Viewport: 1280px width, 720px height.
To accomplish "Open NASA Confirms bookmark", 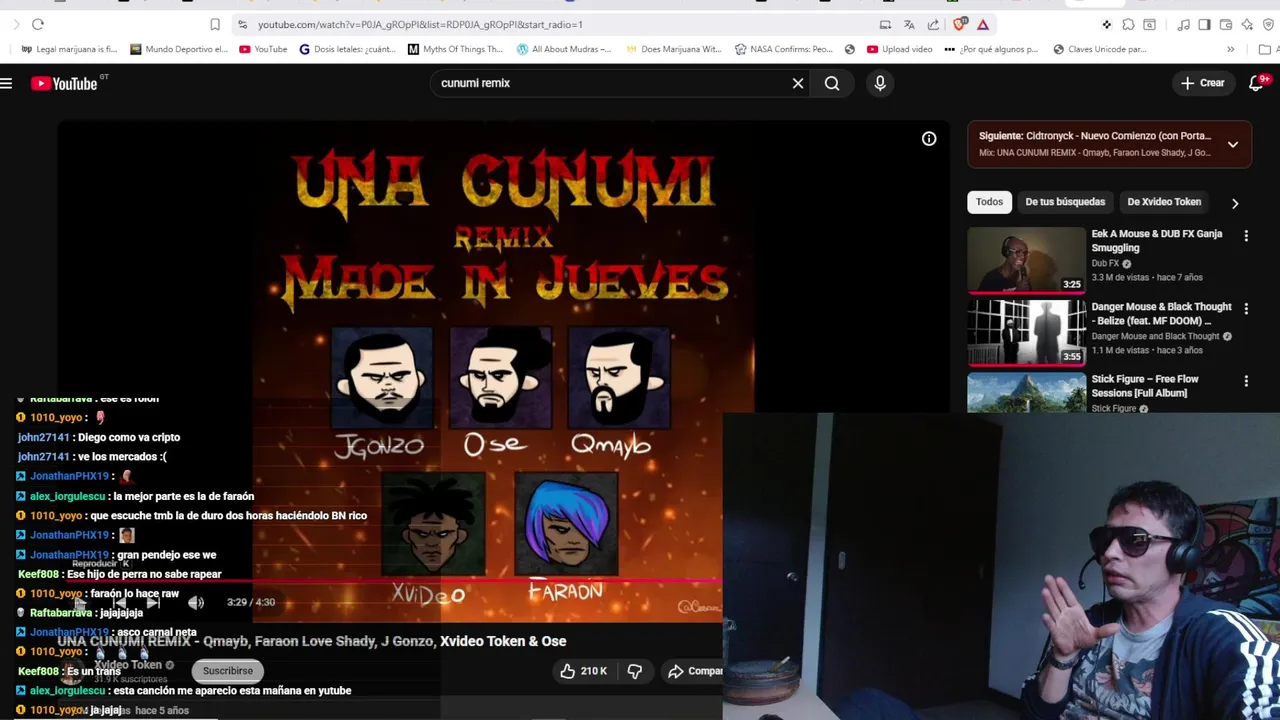I will coord(783,49).
